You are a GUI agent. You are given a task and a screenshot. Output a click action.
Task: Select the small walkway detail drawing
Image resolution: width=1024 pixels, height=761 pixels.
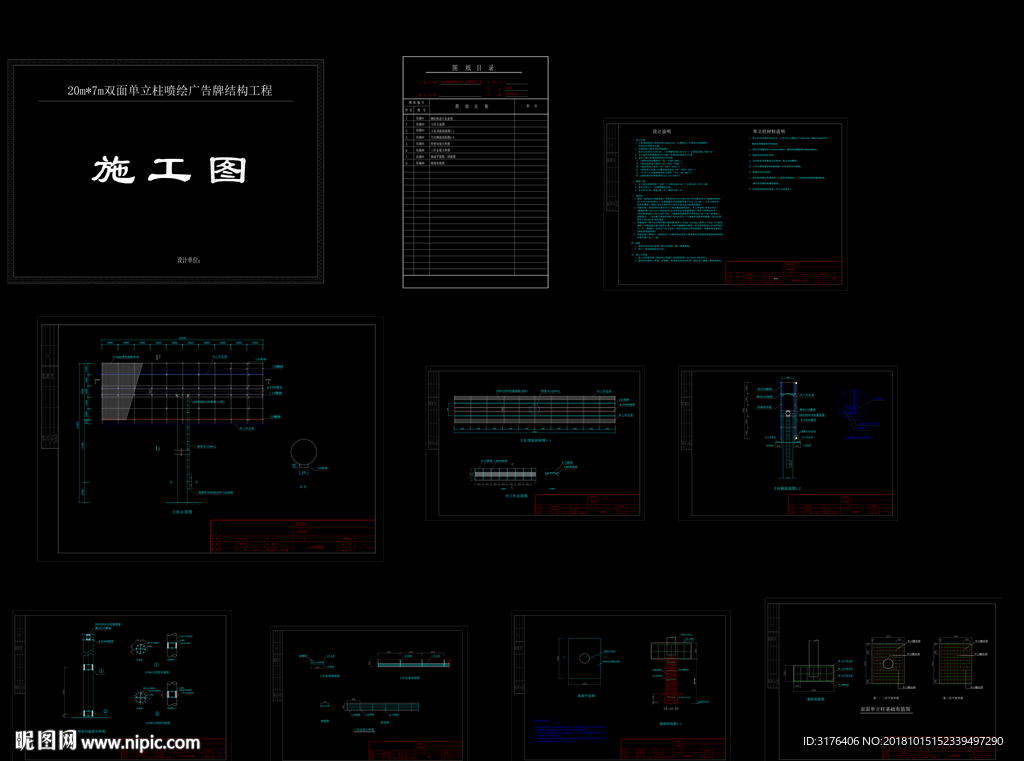(x=505, y=475)
